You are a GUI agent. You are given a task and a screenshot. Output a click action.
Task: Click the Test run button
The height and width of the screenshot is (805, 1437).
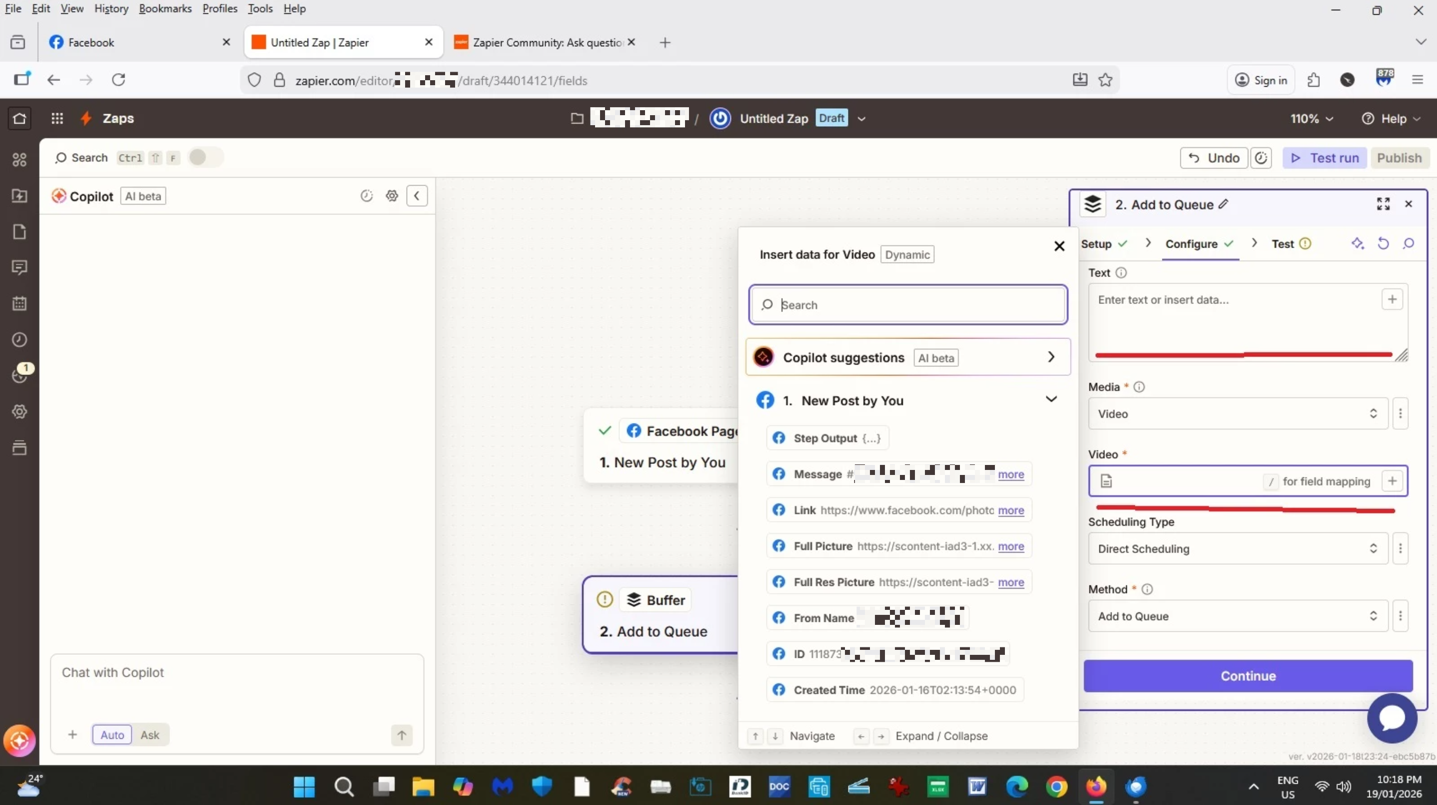point(1324,158)
